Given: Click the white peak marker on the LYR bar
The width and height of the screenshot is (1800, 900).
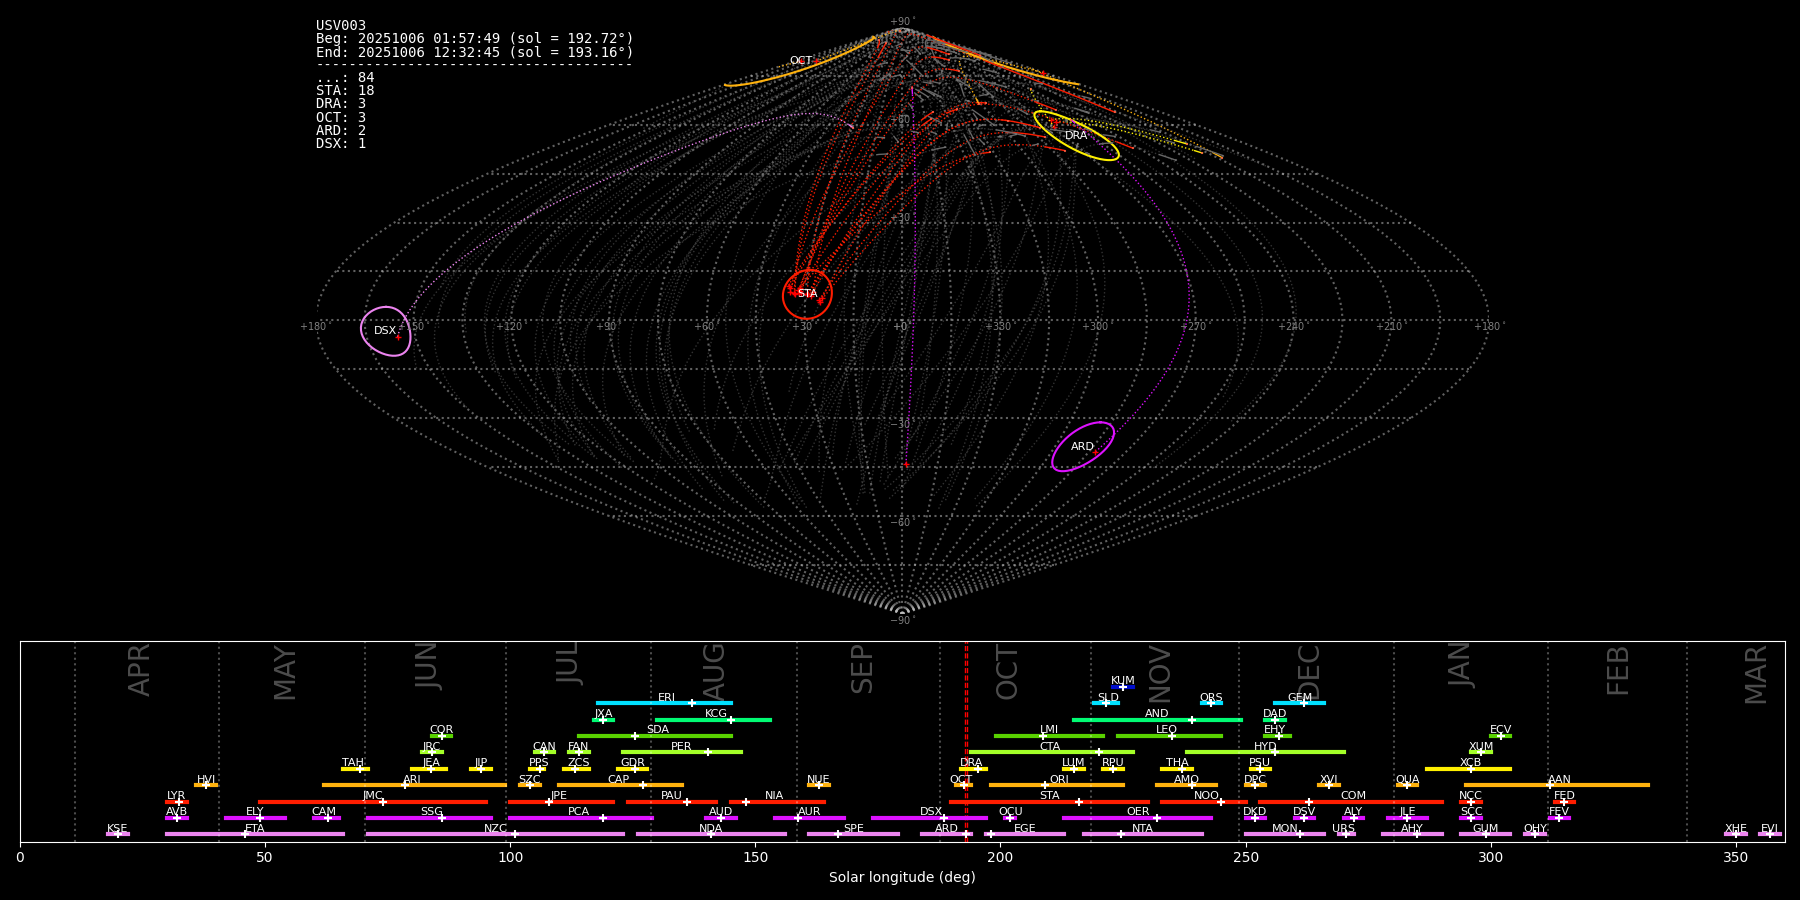Looking at the screenshot, I should [179, 802].
